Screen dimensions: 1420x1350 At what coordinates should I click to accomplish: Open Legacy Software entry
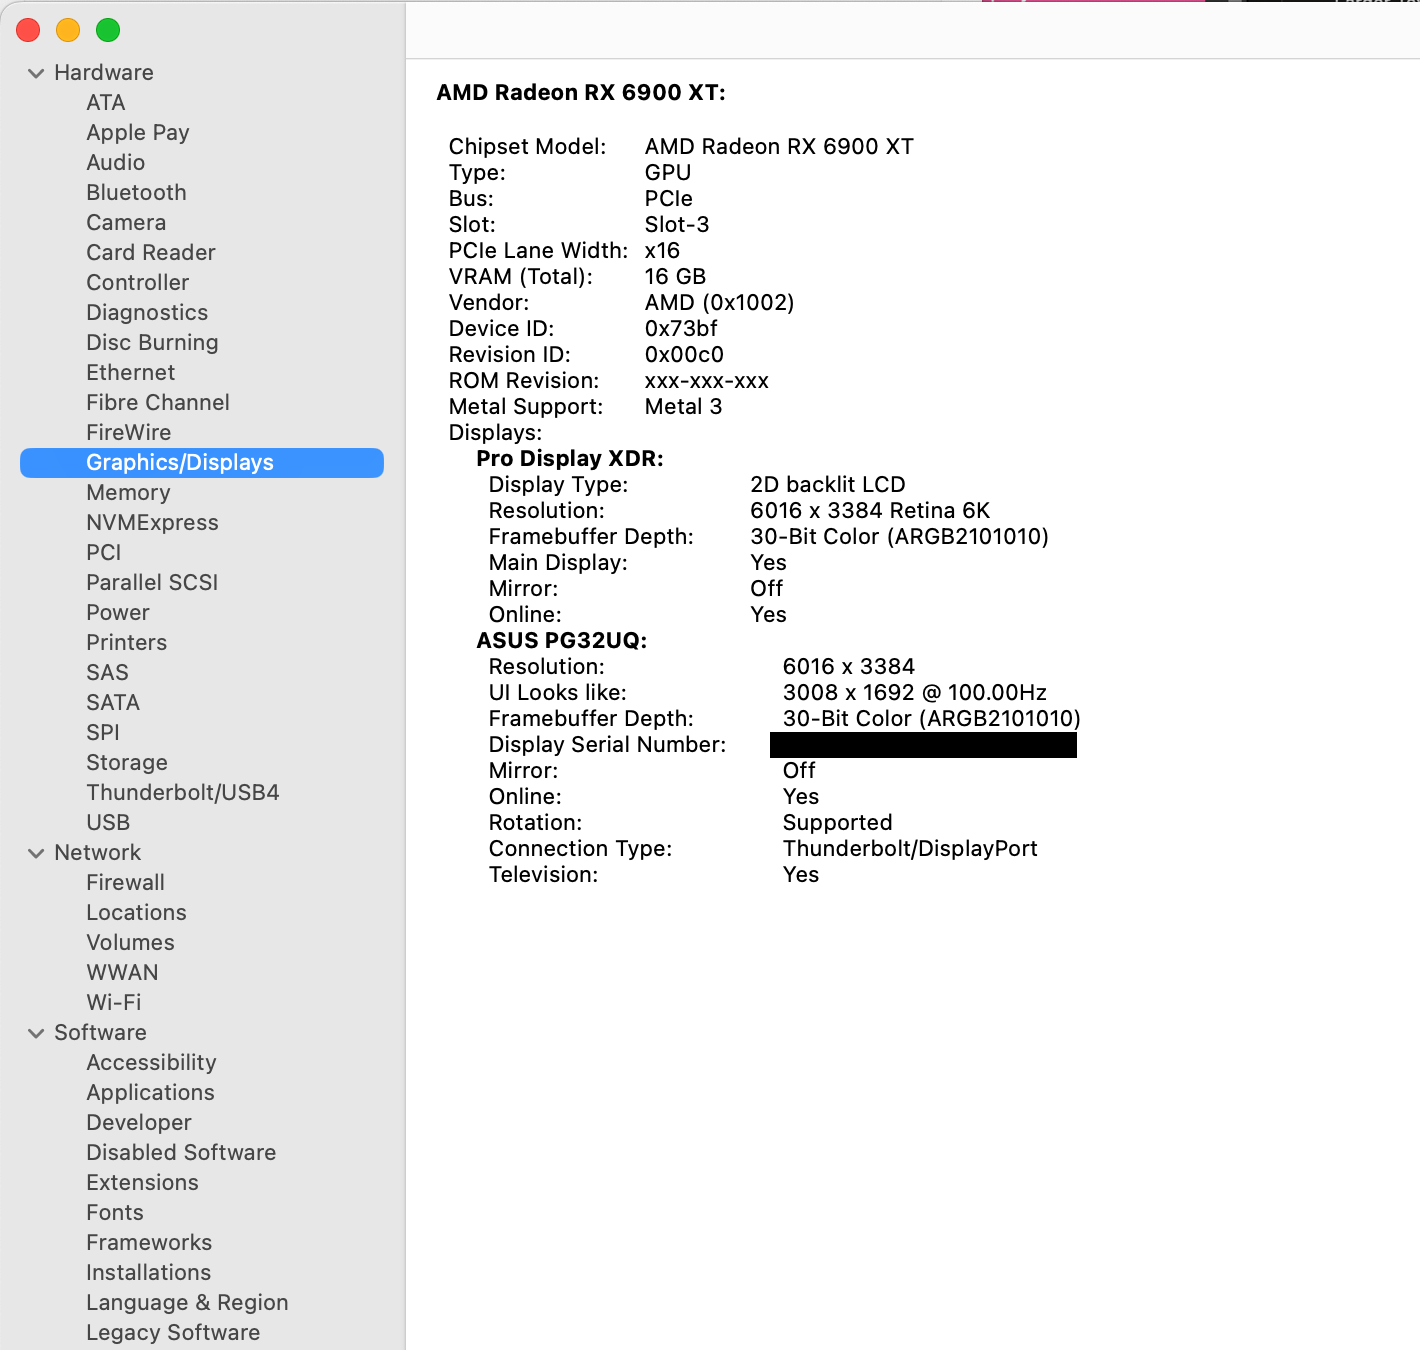173,1333
